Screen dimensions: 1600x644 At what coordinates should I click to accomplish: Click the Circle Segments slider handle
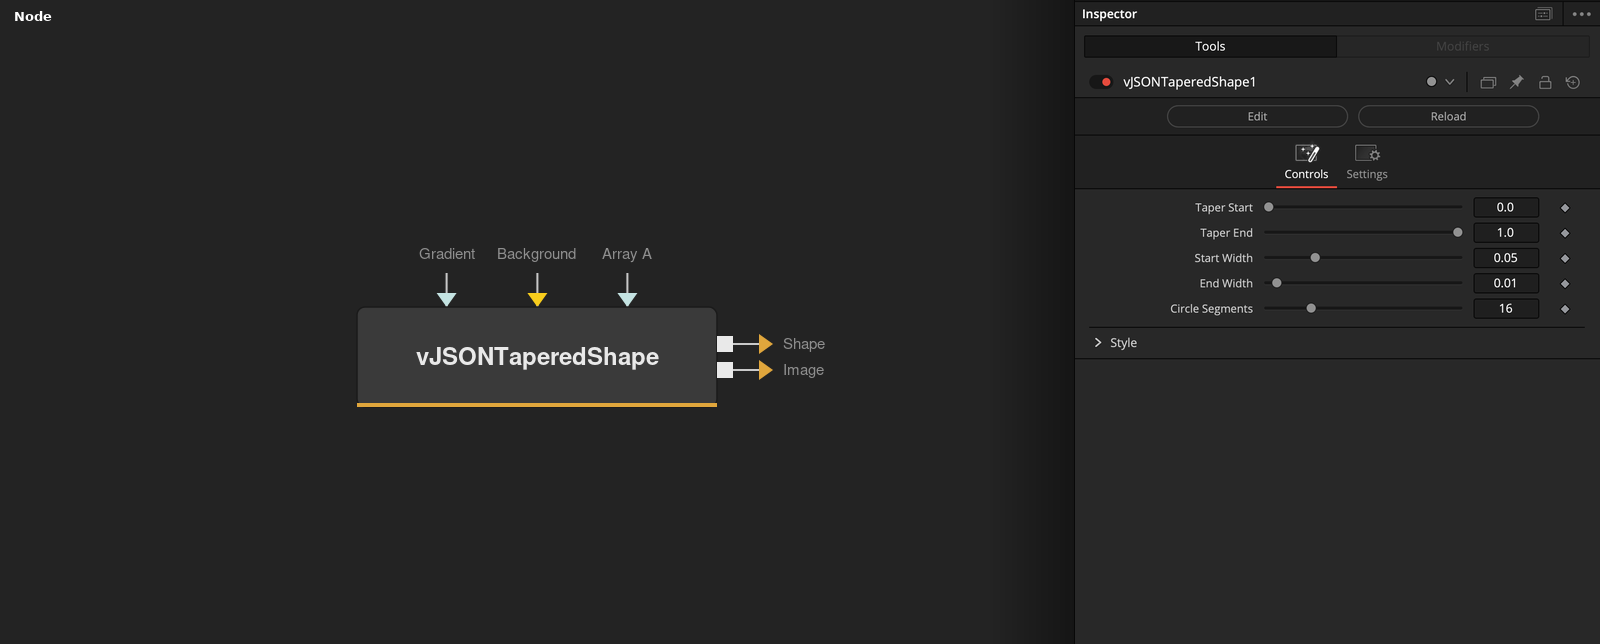pyautogui.click(x=1311, y=308)
